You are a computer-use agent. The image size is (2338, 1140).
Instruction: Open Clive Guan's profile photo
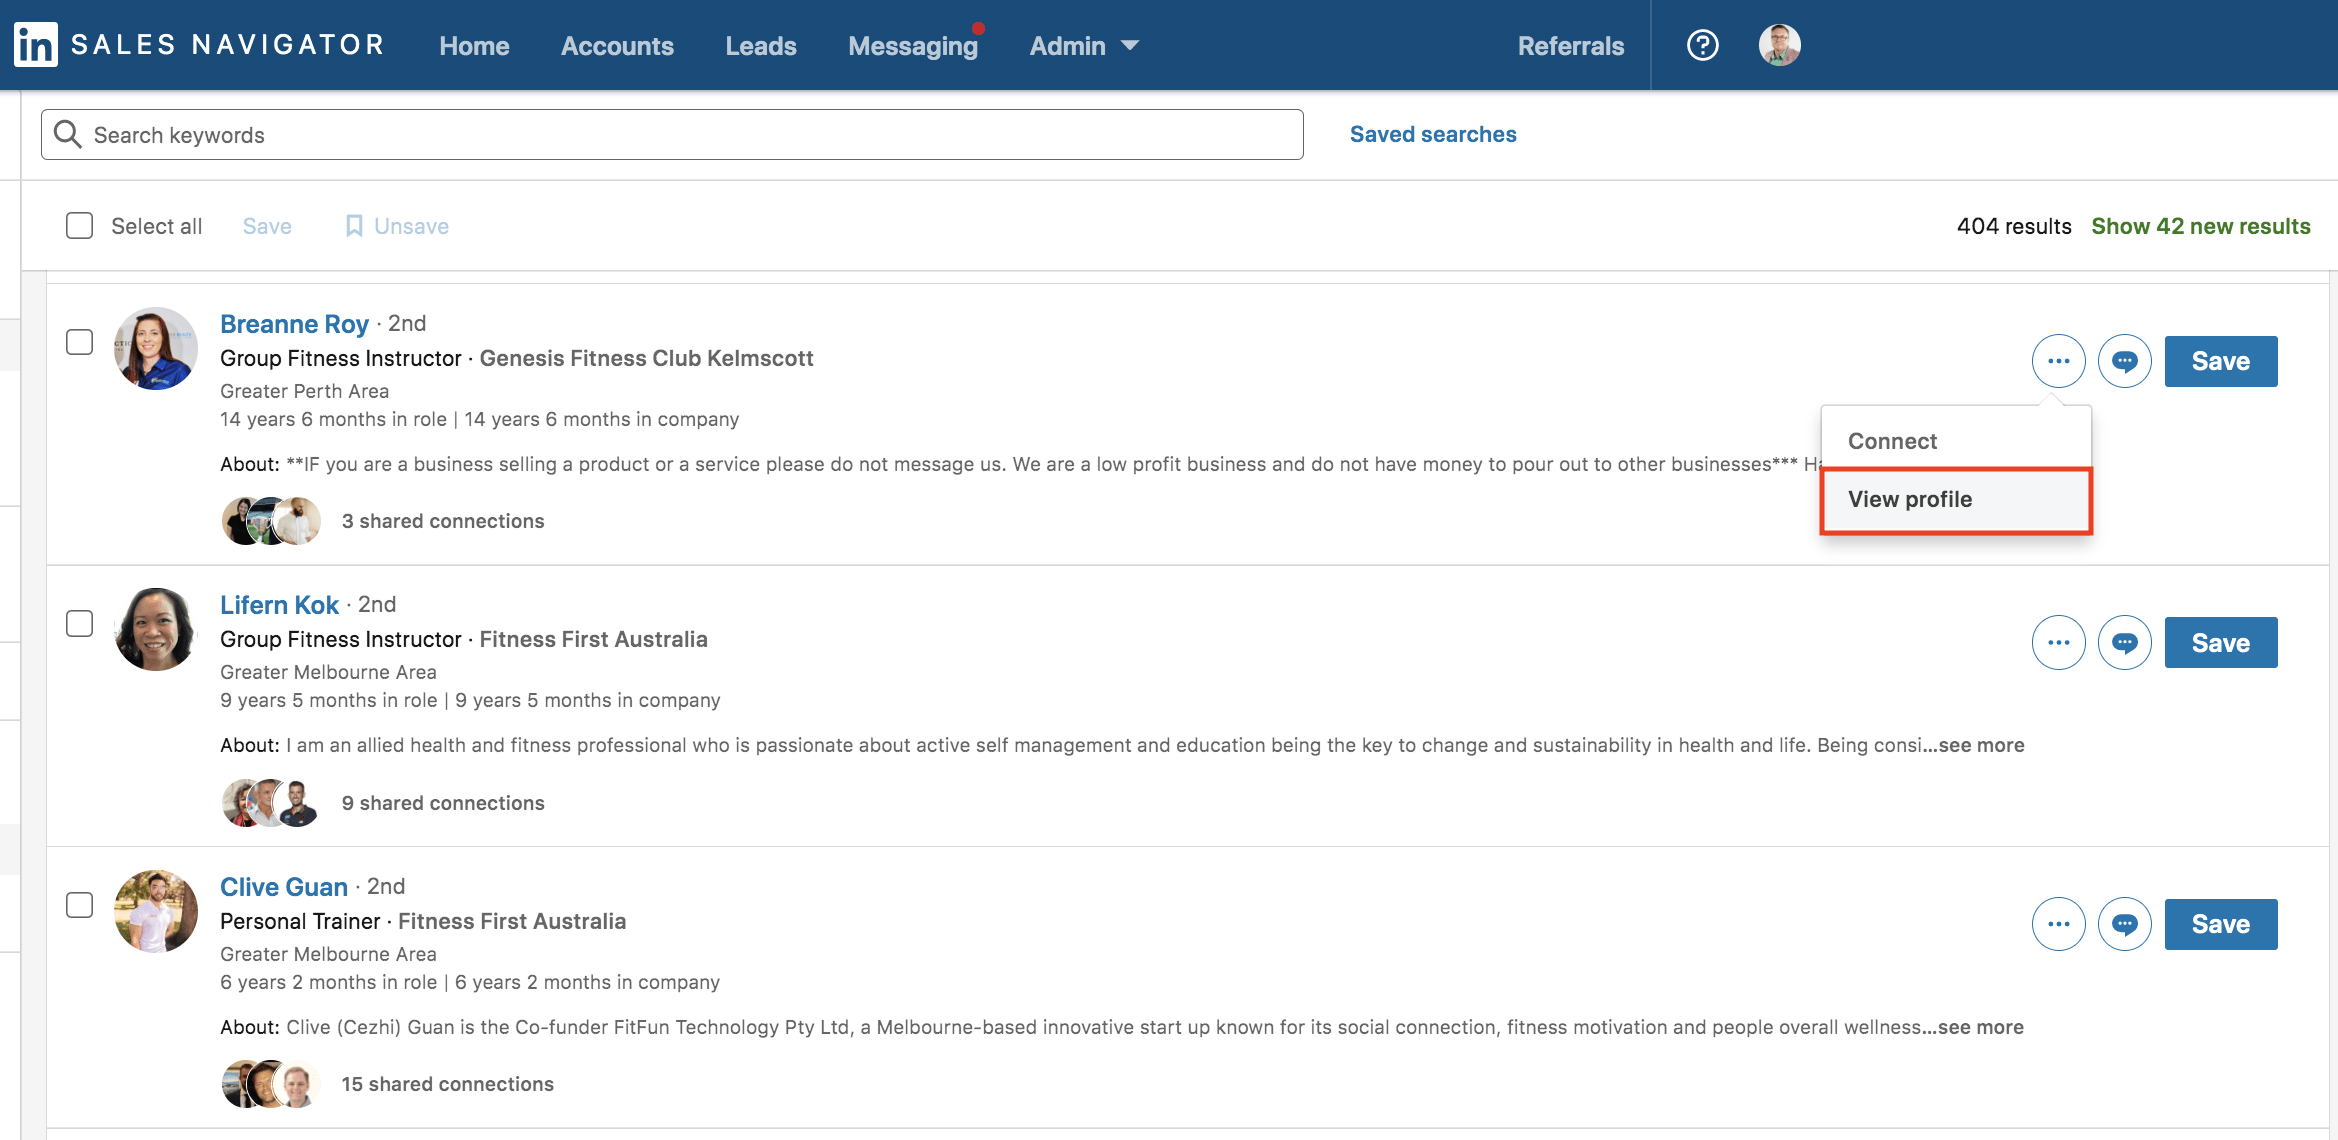(155, 911)
